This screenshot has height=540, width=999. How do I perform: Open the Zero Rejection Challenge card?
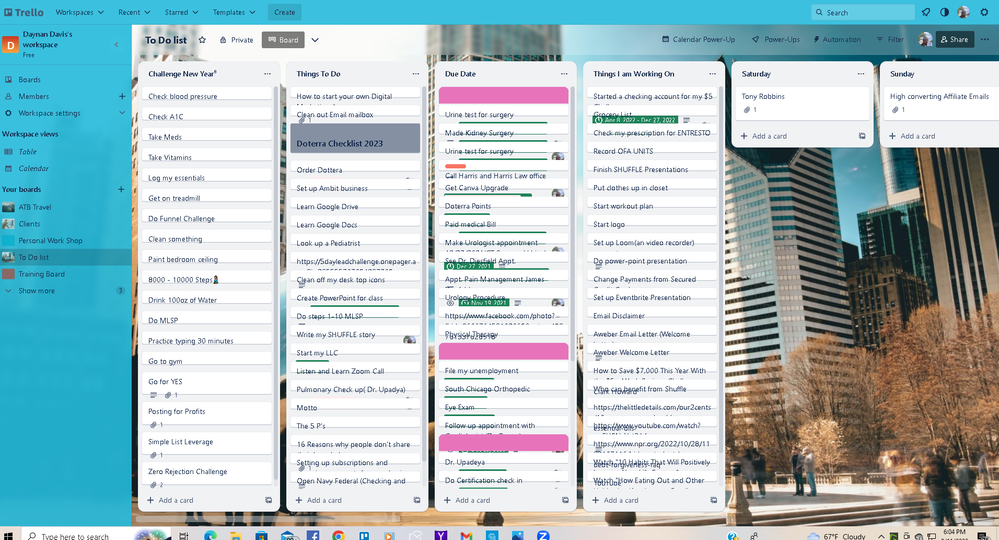(206, 477)
